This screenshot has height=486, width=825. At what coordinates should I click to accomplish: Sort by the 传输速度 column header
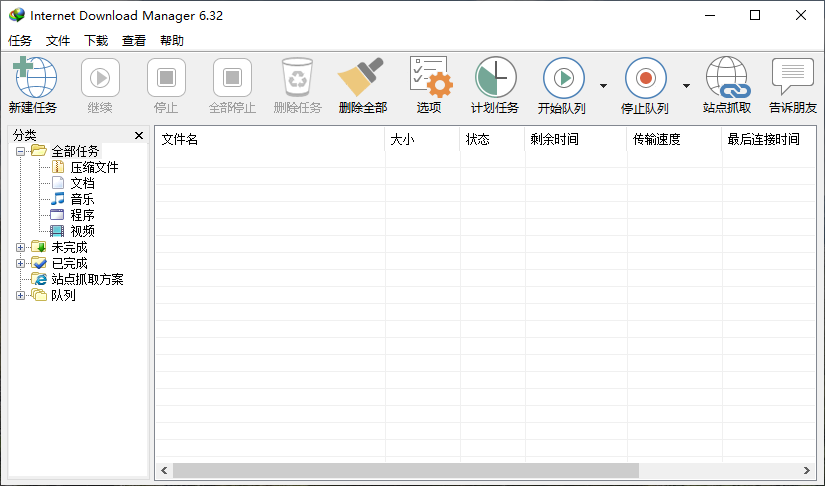[674, 139]
